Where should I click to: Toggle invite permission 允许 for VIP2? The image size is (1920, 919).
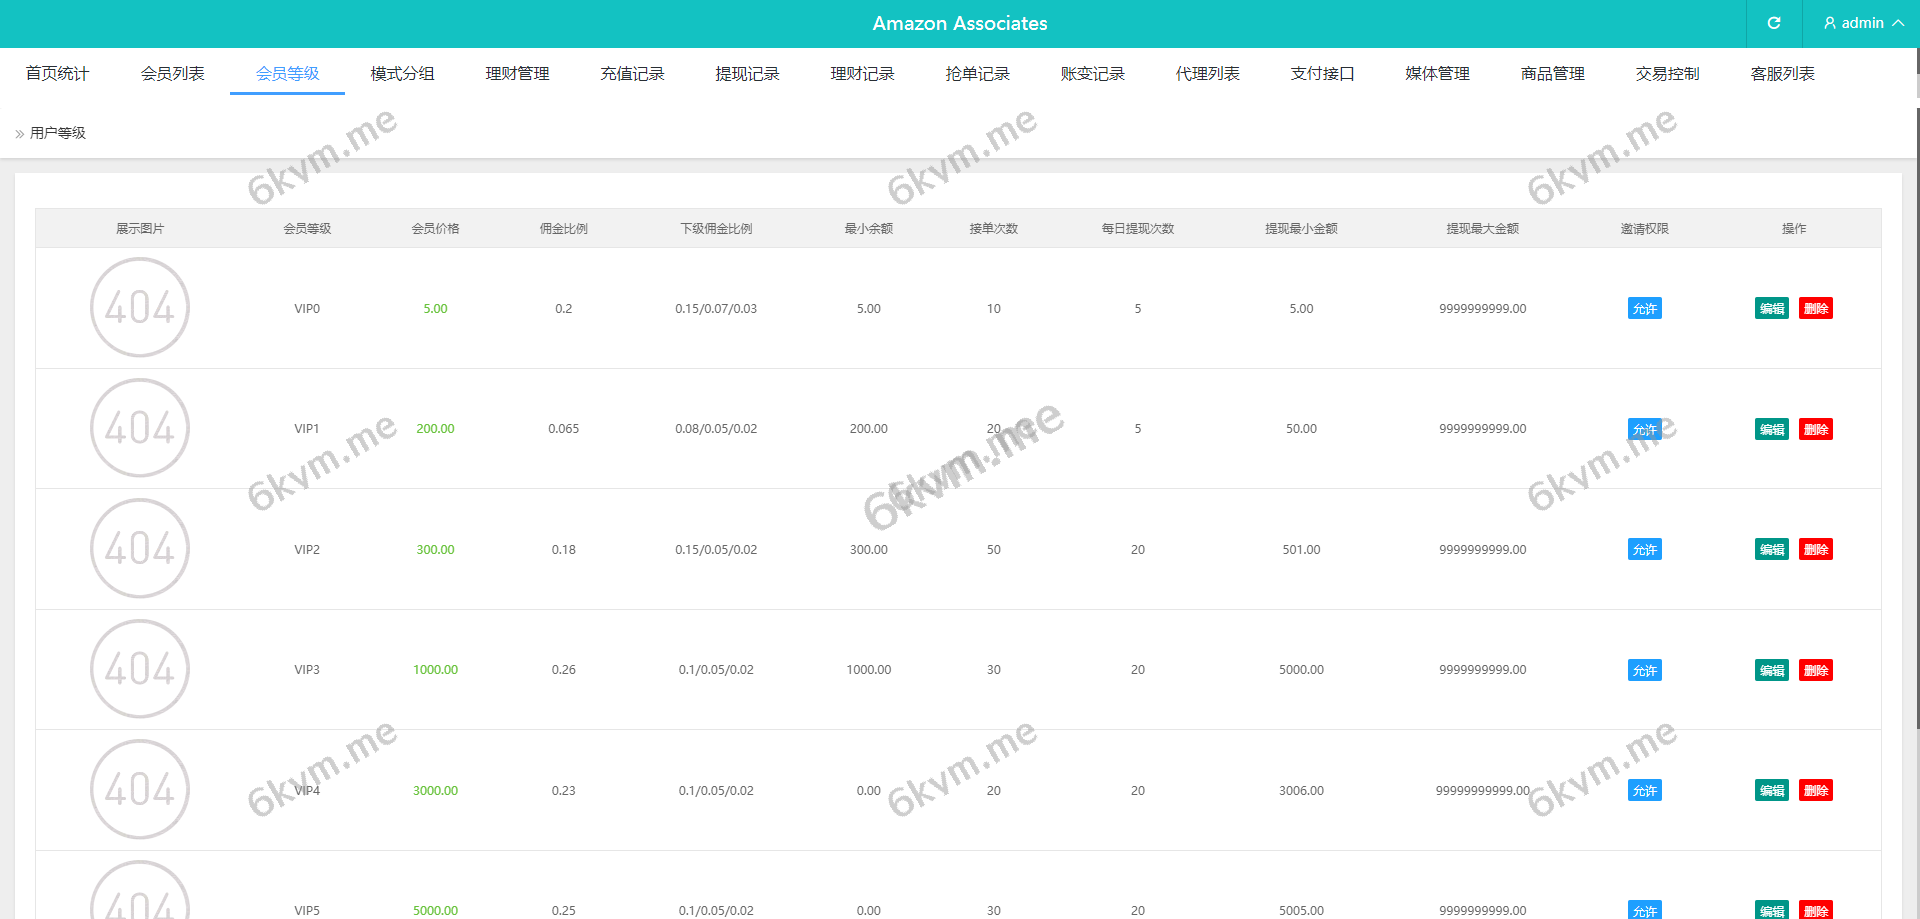[x=1644, y=550]
